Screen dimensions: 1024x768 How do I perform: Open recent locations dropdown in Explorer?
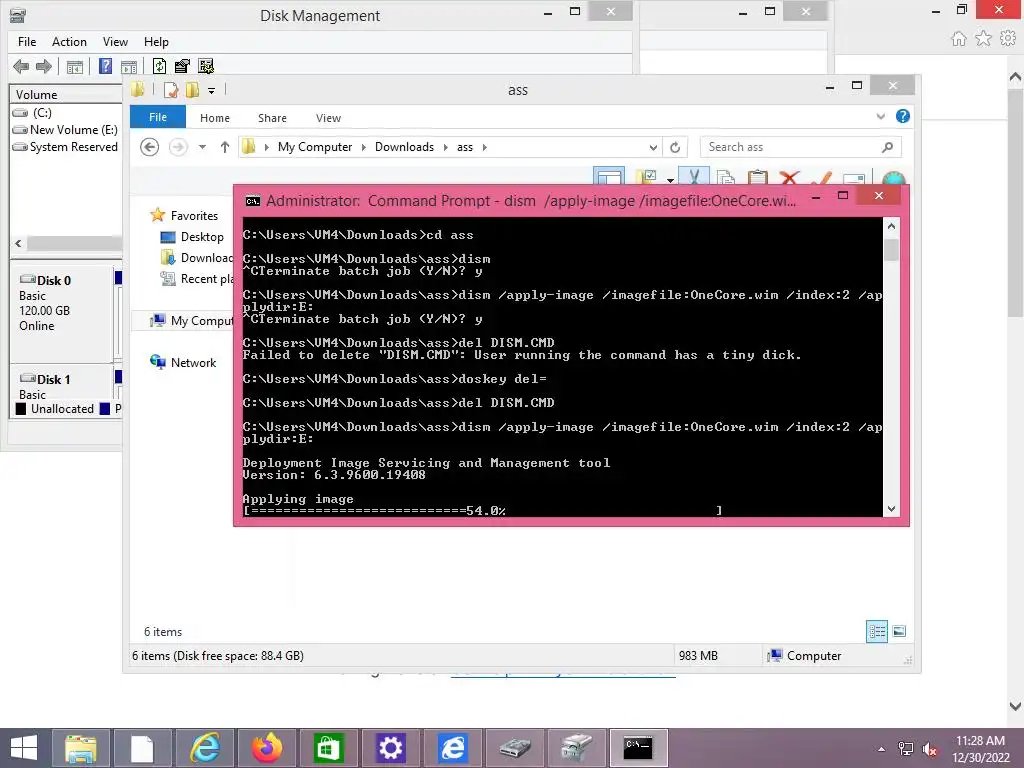(x=202, y=147)
